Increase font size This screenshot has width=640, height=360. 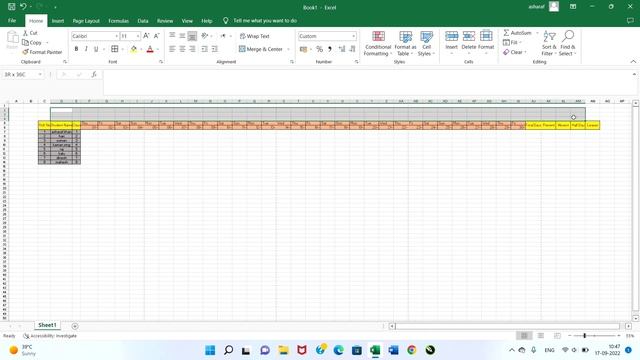[146, 36]
